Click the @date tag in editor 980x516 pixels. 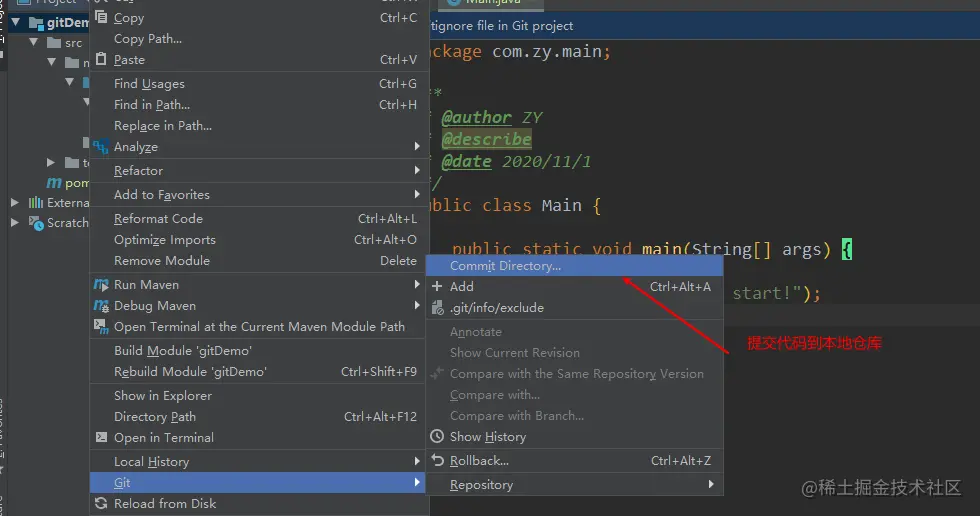466,161
